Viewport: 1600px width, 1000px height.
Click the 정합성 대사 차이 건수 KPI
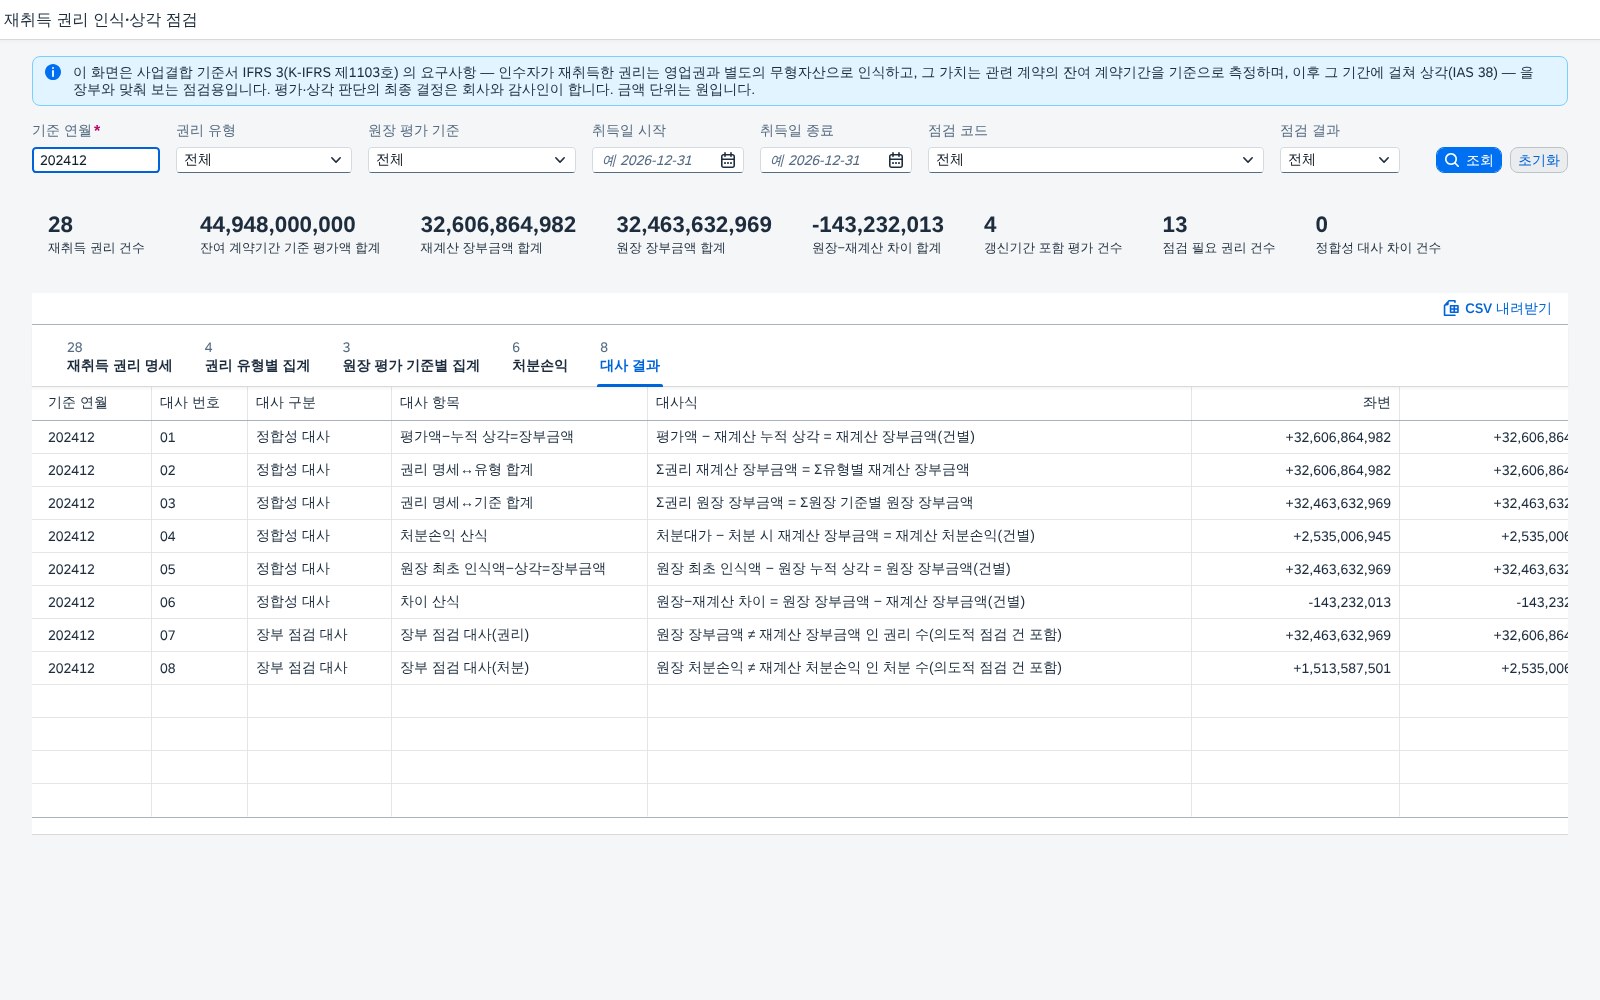[x=1378, y=235]
